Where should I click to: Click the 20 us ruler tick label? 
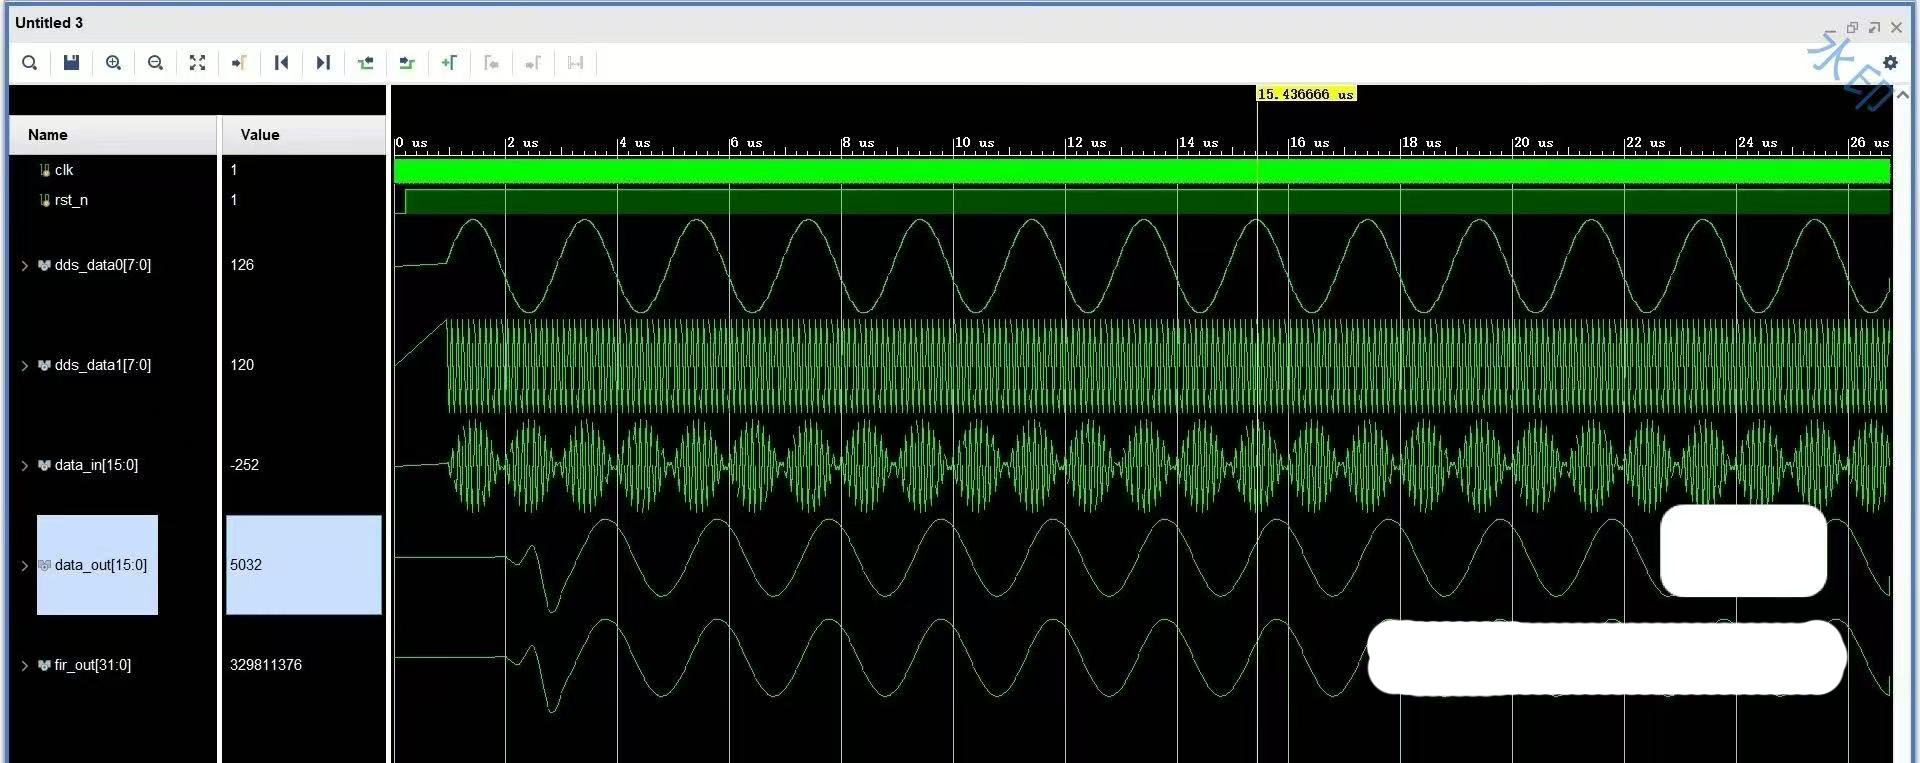tap(1534, 143)
